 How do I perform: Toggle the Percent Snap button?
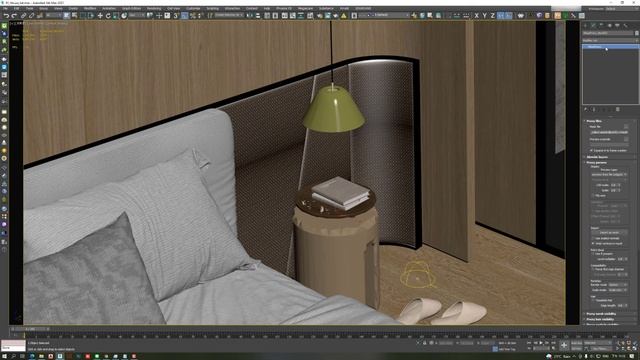tap(193, 16)
